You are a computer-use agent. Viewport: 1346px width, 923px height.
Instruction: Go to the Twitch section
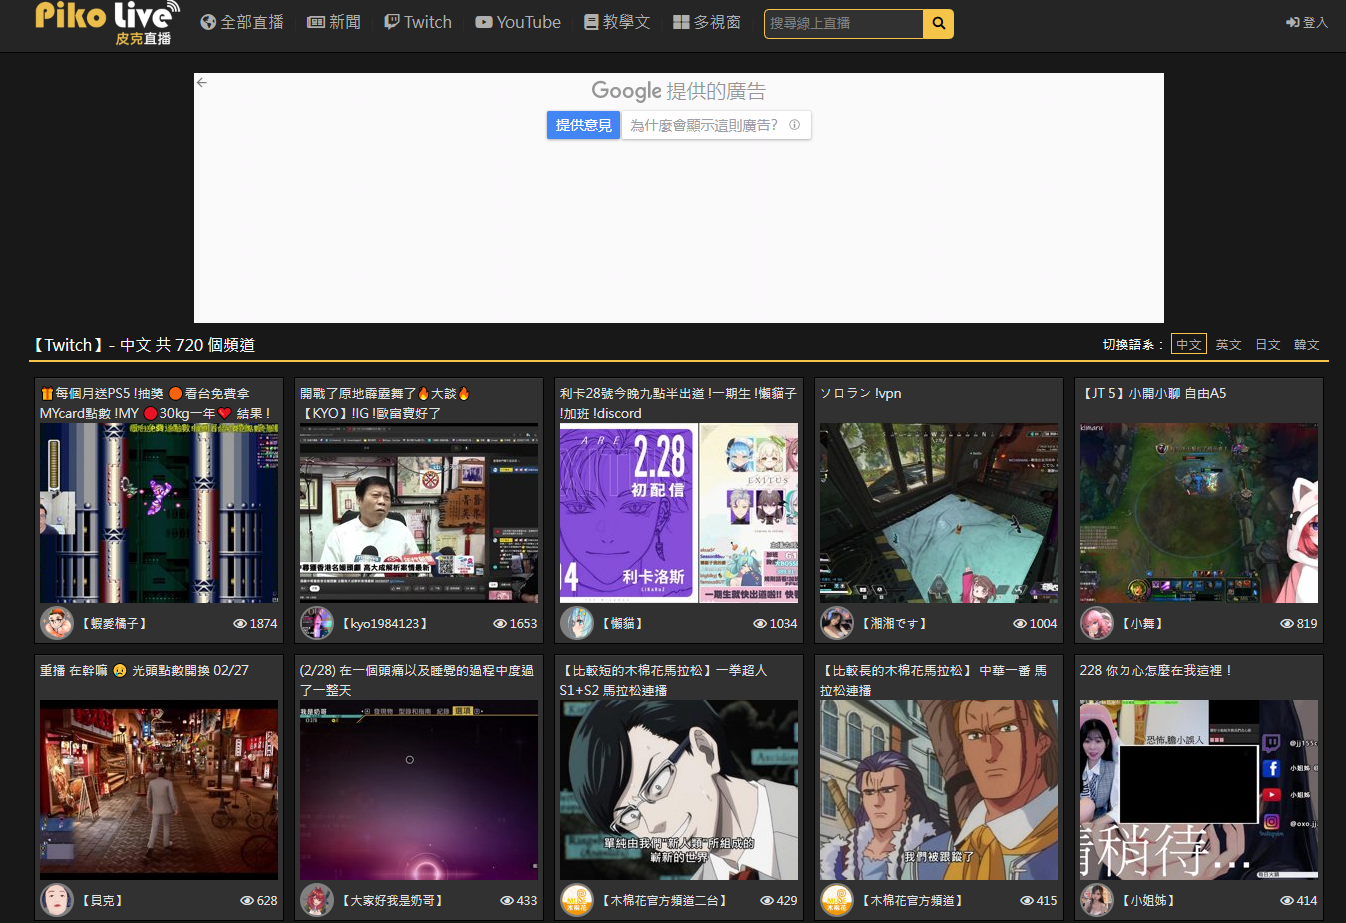point(418,22)
